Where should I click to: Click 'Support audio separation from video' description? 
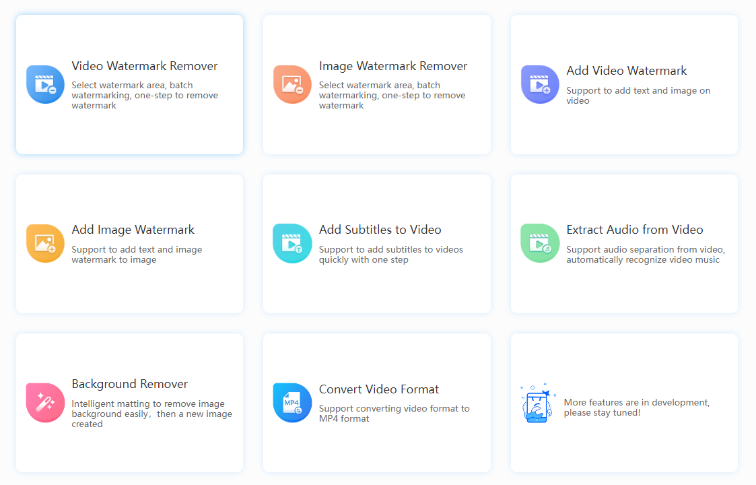646,255
